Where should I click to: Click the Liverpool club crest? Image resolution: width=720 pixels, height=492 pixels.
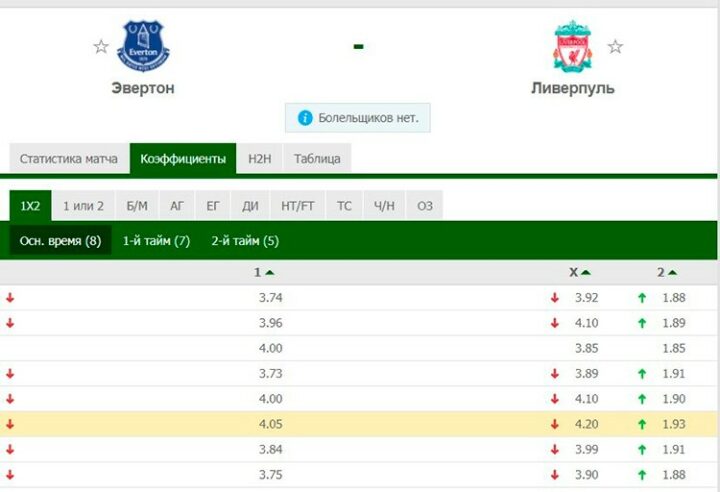pos(573,45)
